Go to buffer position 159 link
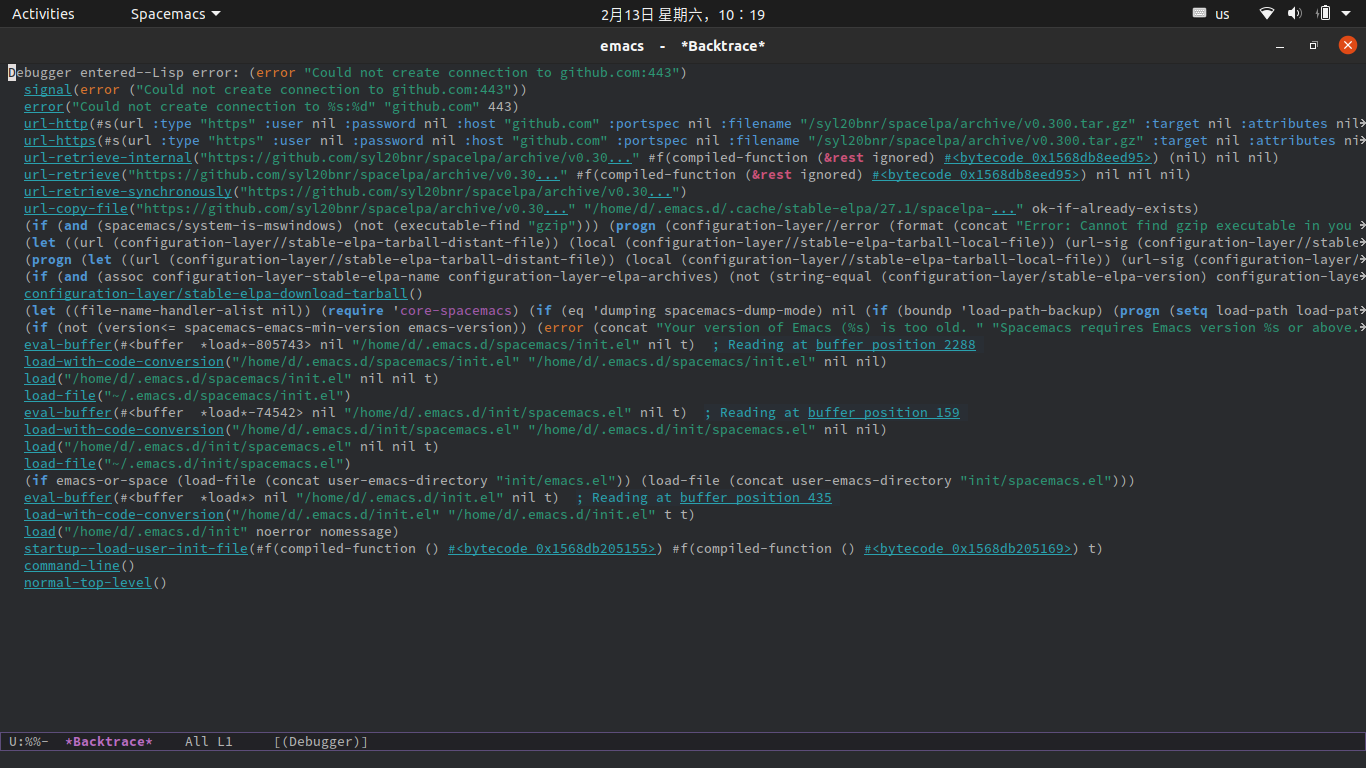Screen dimensions: 1366x768 (x=884, y=412)
